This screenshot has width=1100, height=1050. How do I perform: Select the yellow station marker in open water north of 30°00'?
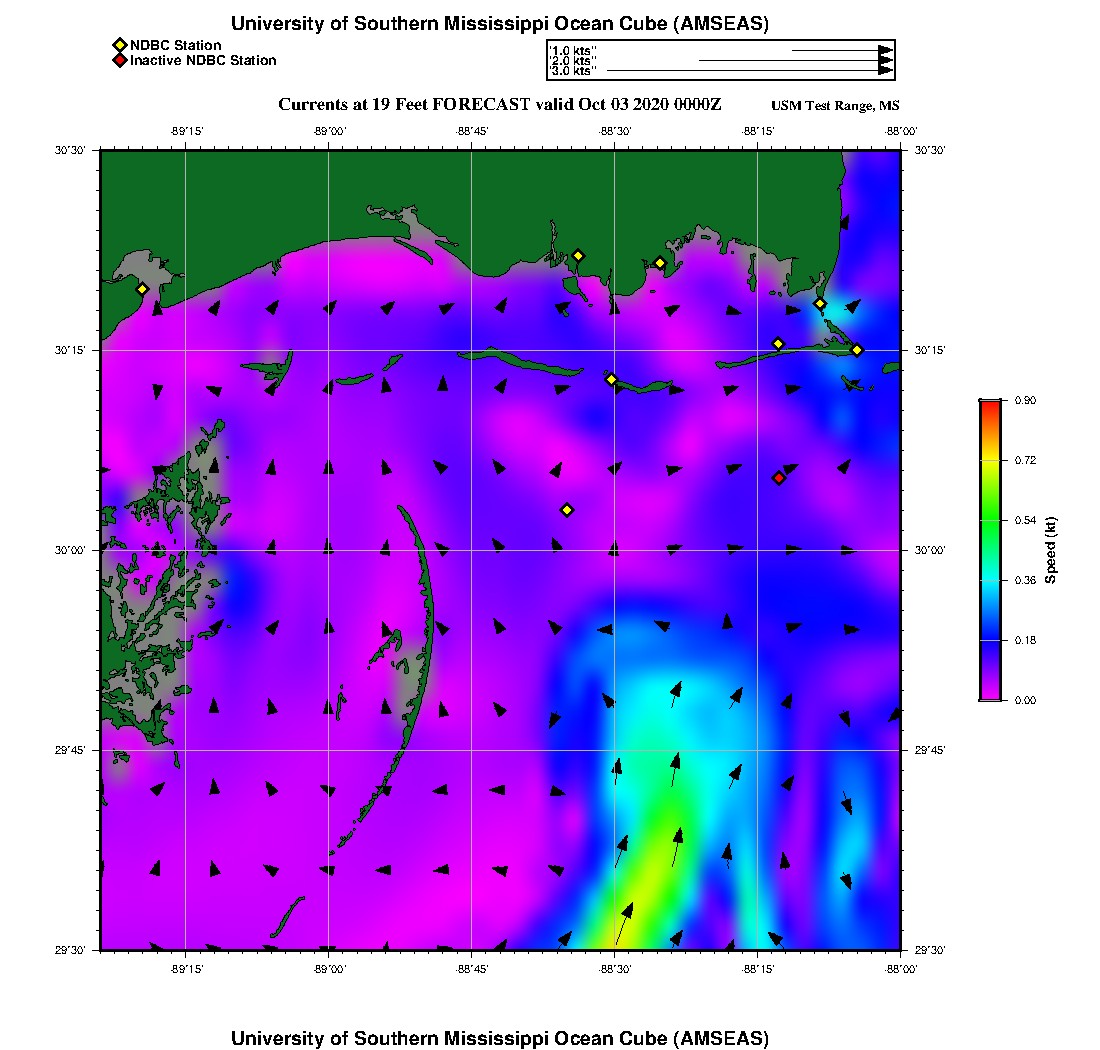(x=567, y=510)
